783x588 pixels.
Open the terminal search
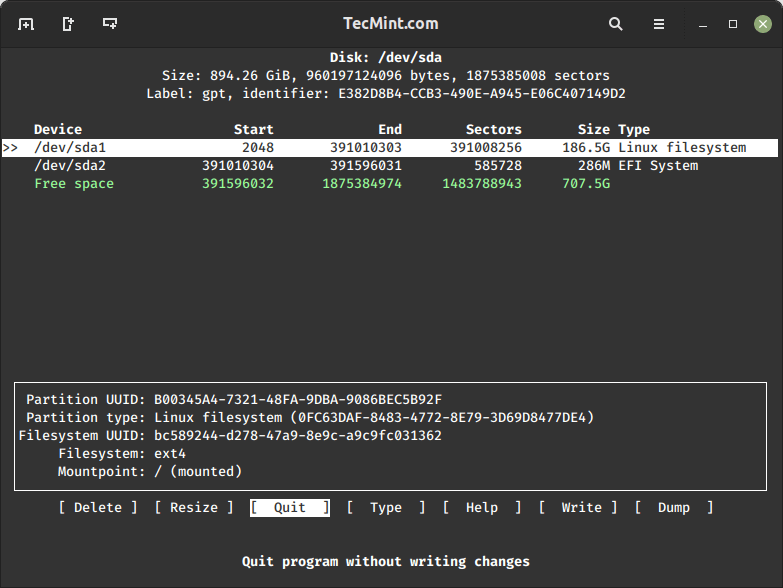616,24
